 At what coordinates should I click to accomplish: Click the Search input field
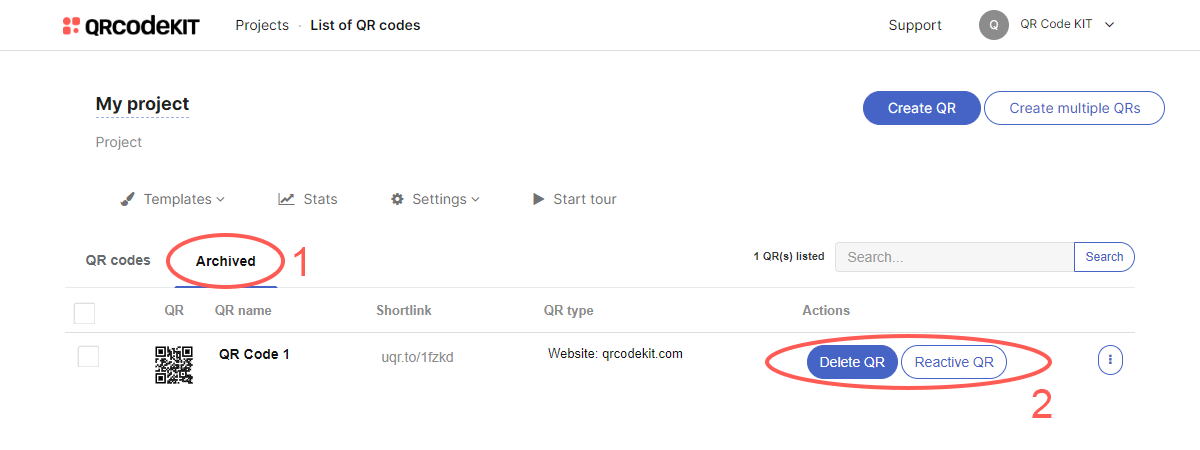point(954,257)
